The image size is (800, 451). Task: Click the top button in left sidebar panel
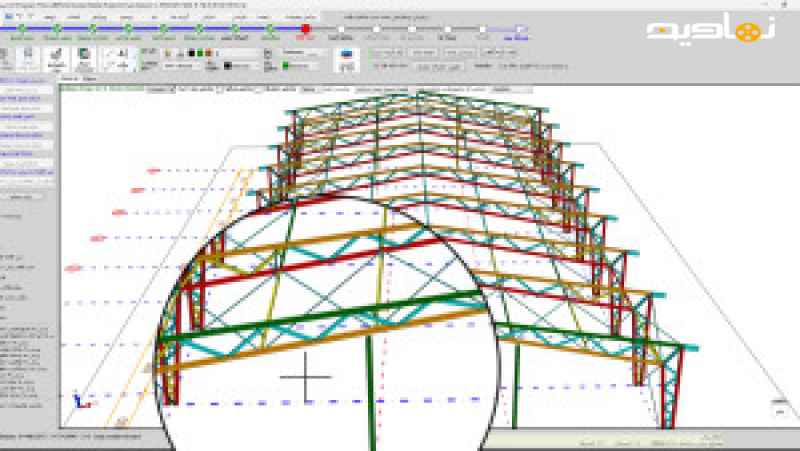[x=27, y=80]
